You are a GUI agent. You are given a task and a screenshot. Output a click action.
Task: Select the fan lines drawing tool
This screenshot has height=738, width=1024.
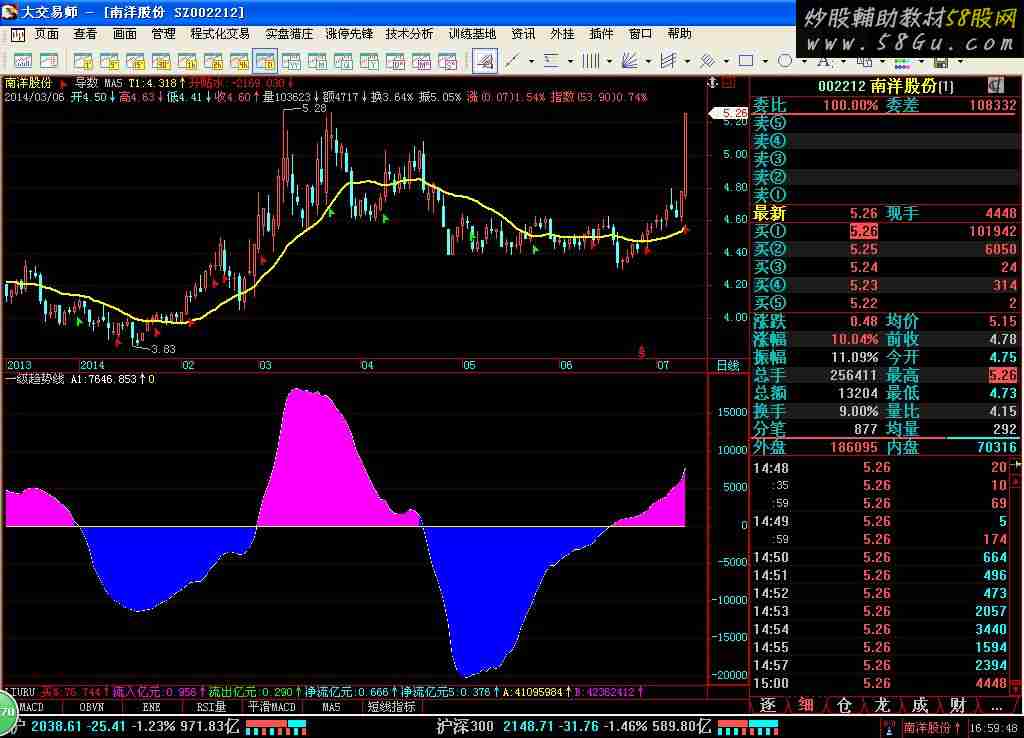click(630, 61)
